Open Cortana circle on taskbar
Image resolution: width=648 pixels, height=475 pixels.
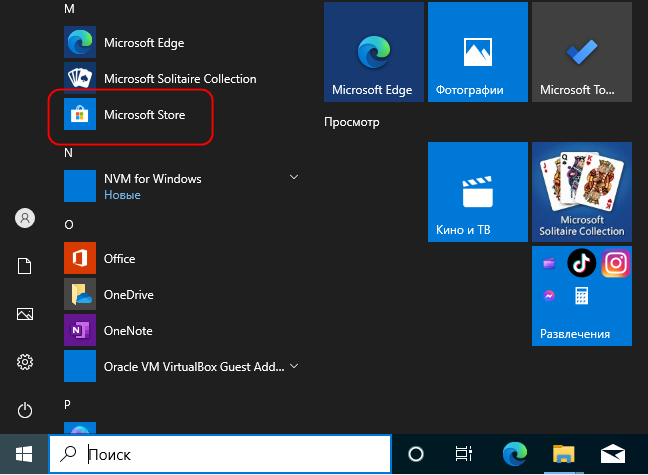416,454
